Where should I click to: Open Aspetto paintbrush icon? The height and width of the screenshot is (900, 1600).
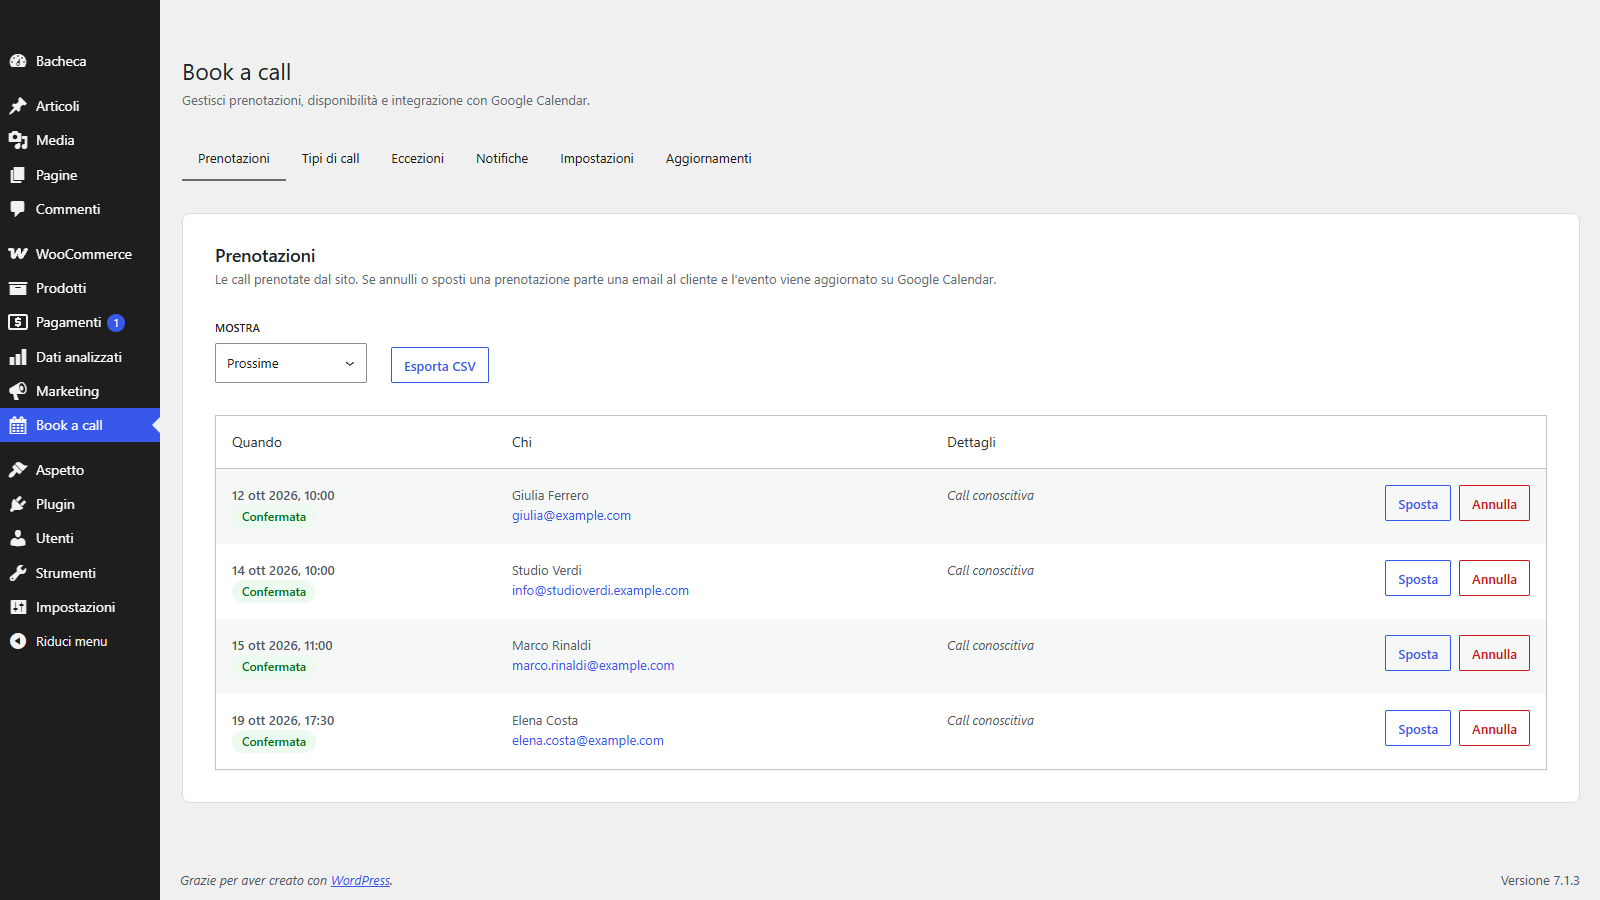pyautogui.click(x=18, y=470)
